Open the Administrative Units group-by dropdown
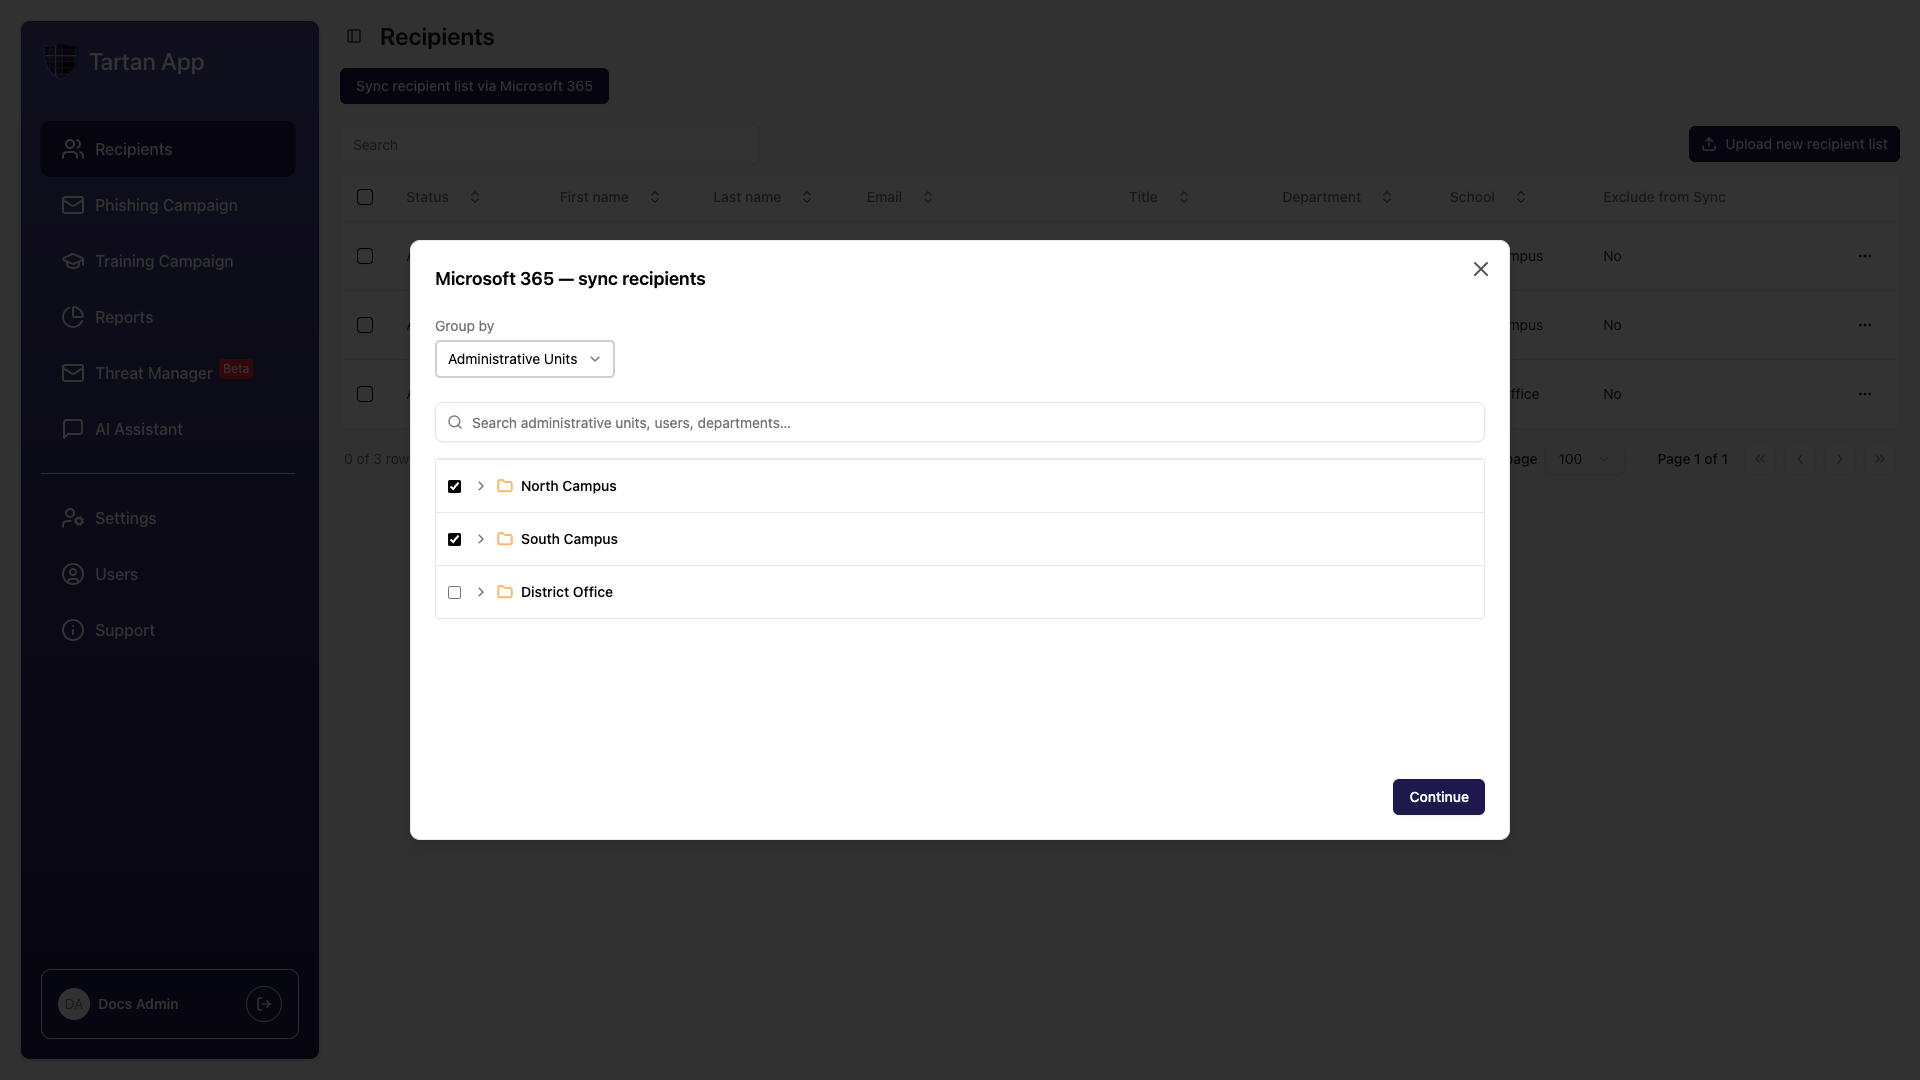 point(524,359)
